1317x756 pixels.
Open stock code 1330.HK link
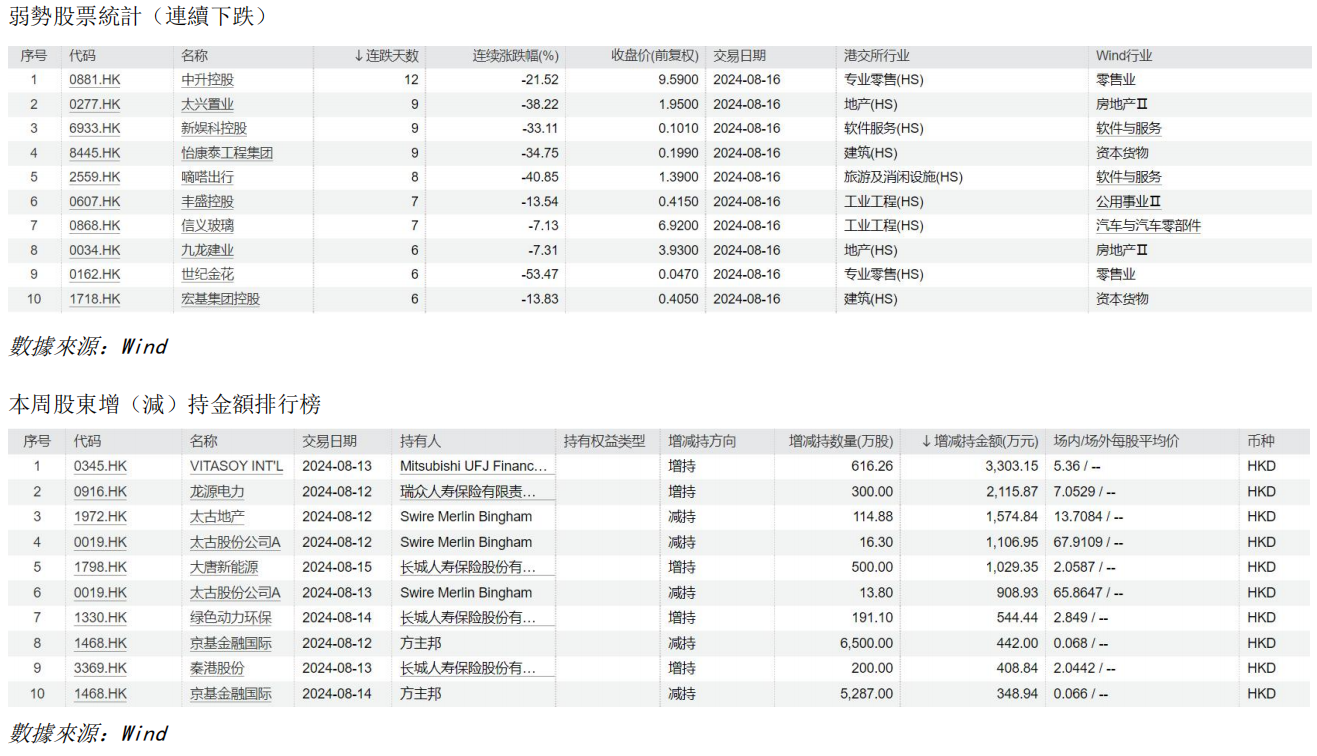(x=100, y=618)
